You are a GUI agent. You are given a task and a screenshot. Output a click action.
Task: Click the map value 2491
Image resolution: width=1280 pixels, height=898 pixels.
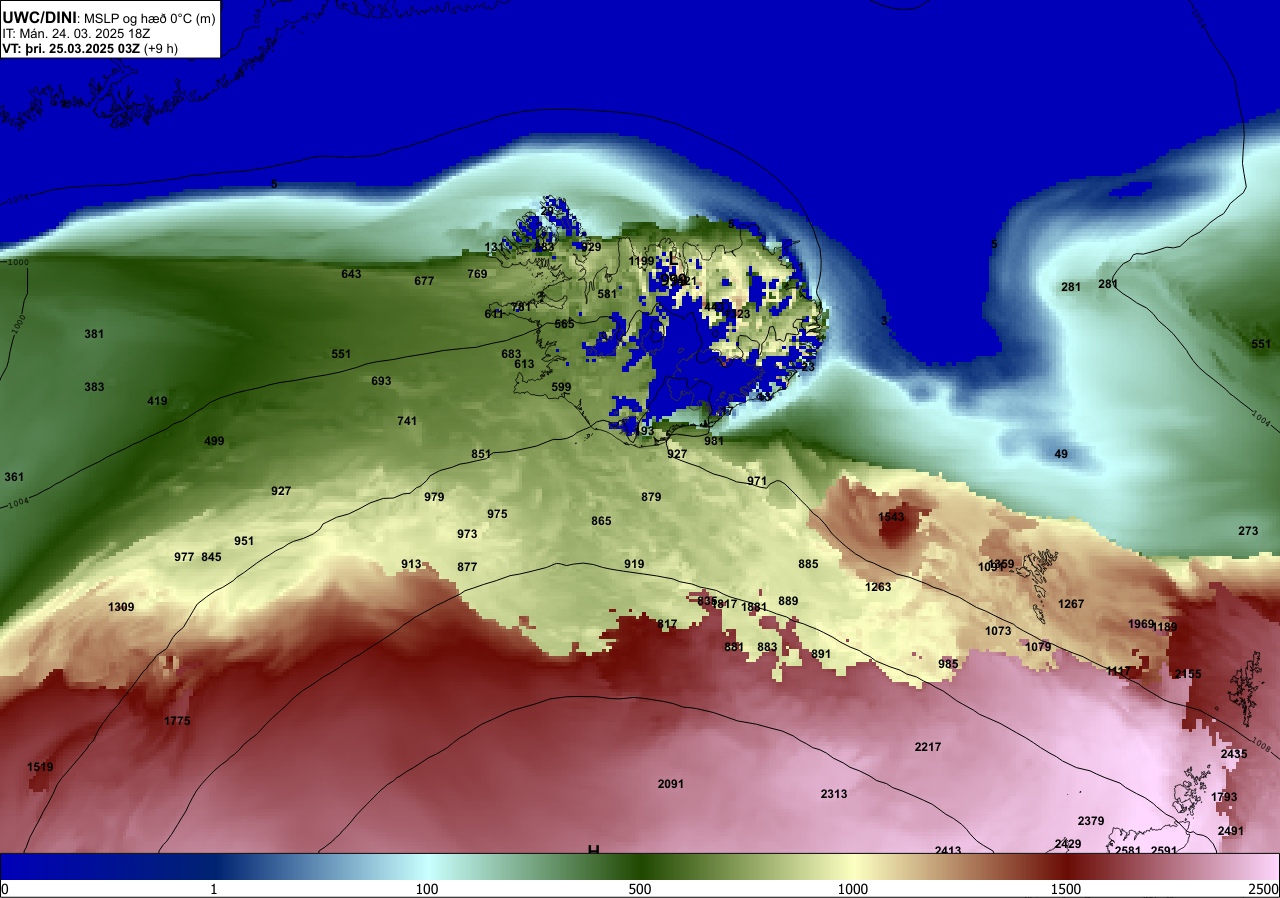pyautogui.click(x=1231, y=831)
